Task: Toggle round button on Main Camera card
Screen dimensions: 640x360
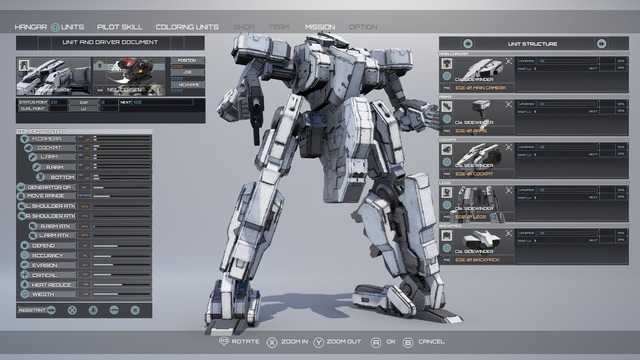Action: click(x=447, y=76)
